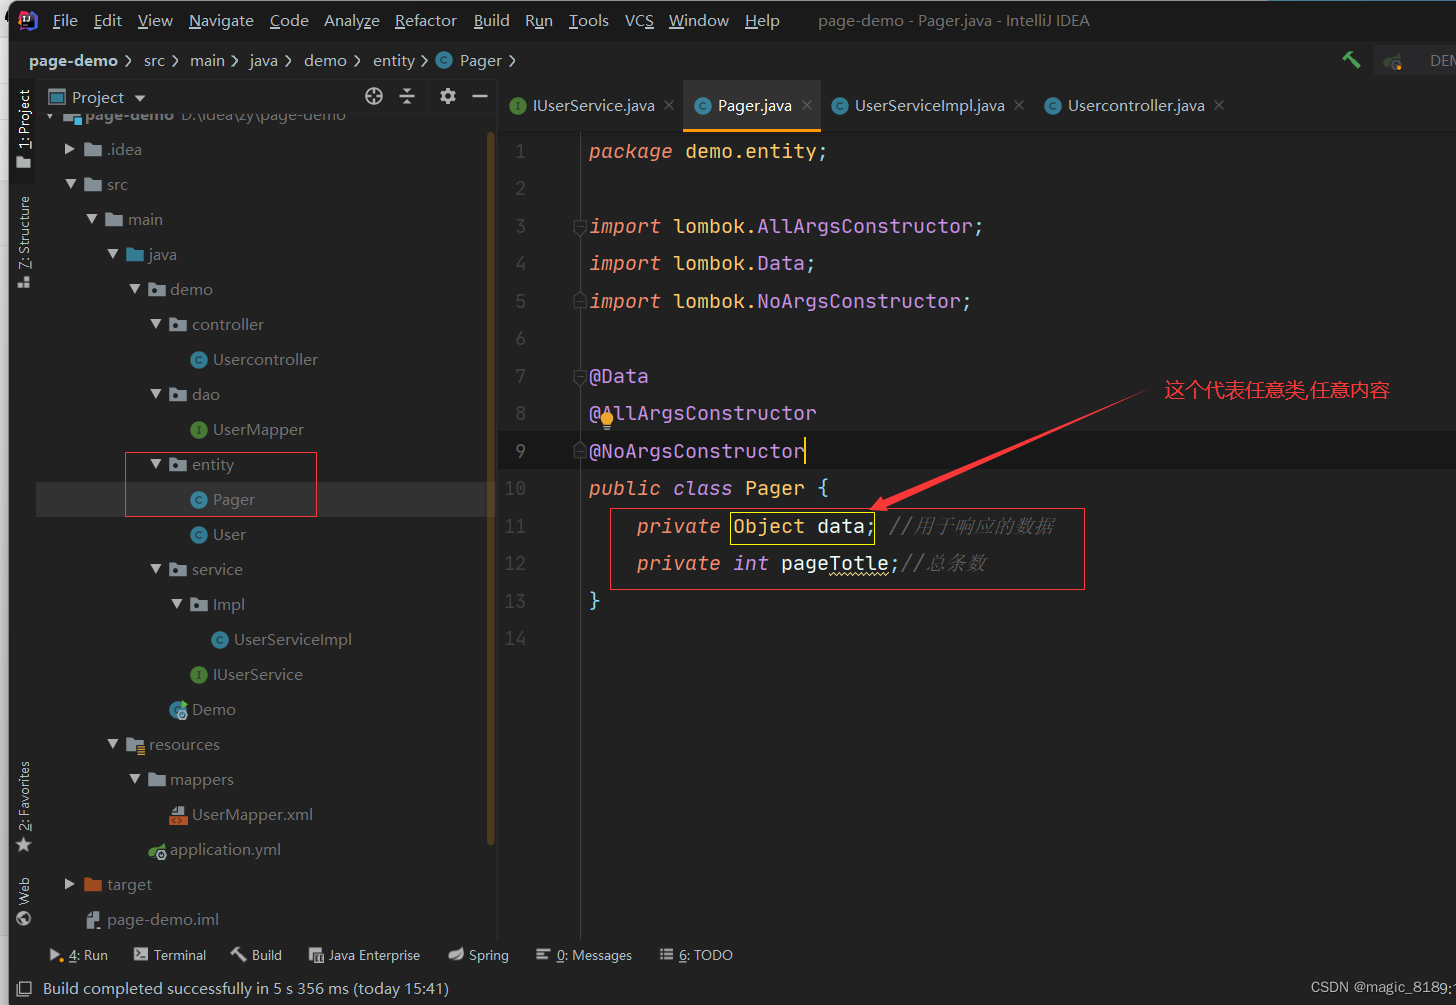Open the Spring tool window

point(478,955)
